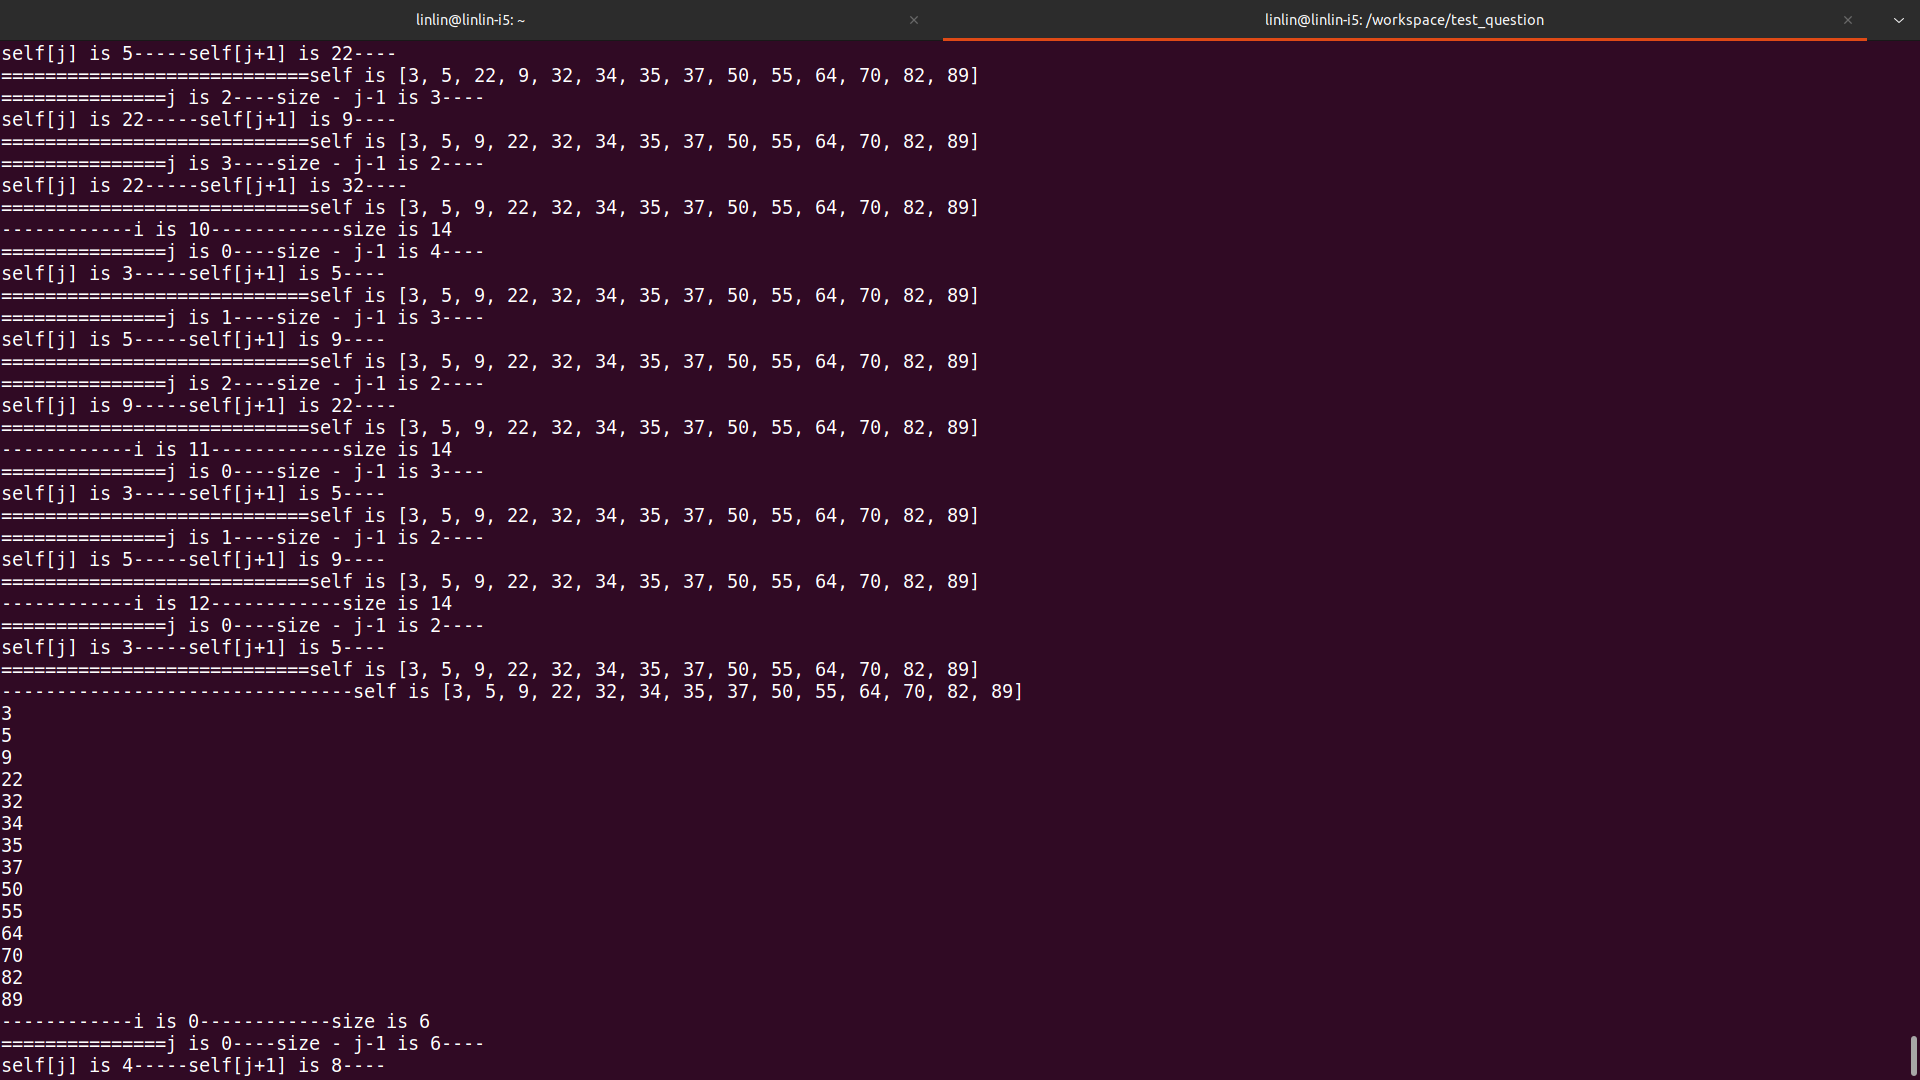Click the printed number 50 output line
Image resolution: width=1920 pixels, height=1080 pixels.
pos(12,890)
